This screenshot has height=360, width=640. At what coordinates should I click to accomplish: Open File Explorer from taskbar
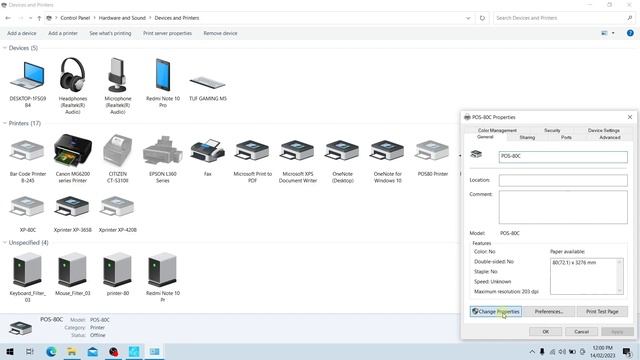point(72,351)
